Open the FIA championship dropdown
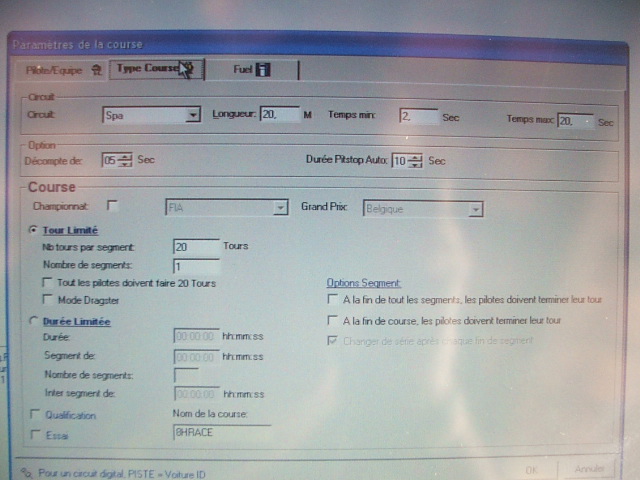Image resolution: width=640 pixels, height=480 pixels. click(280, 208)
